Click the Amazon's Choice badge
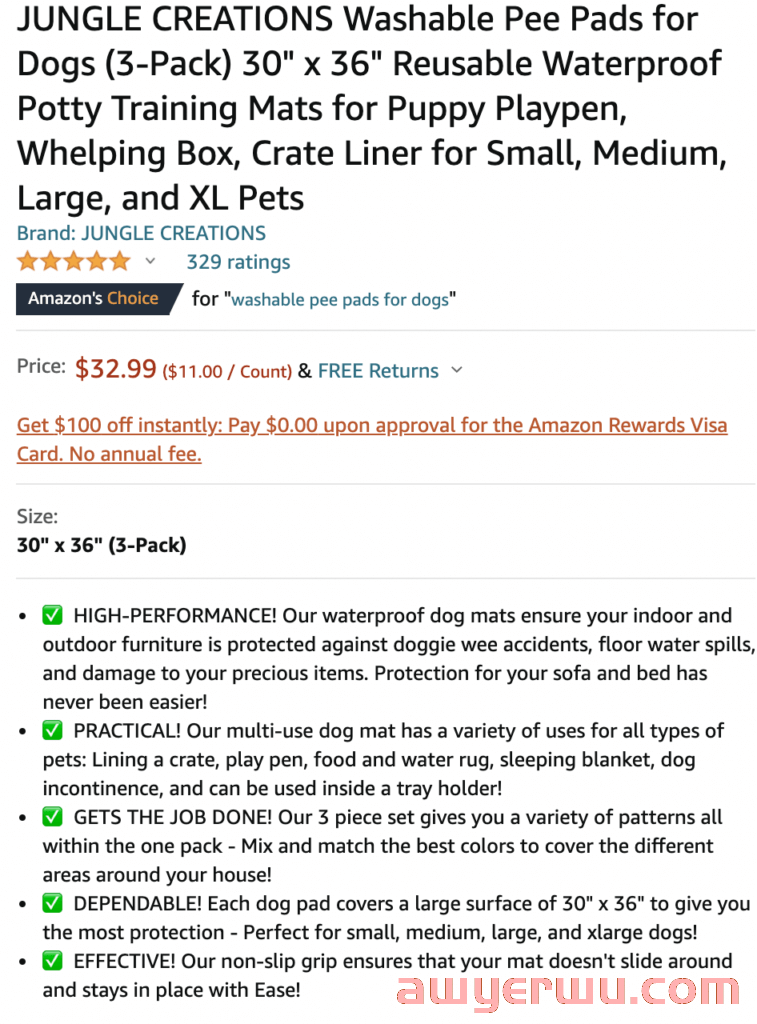The width and height of the screenshot is (757, 1024). point(98,299)
